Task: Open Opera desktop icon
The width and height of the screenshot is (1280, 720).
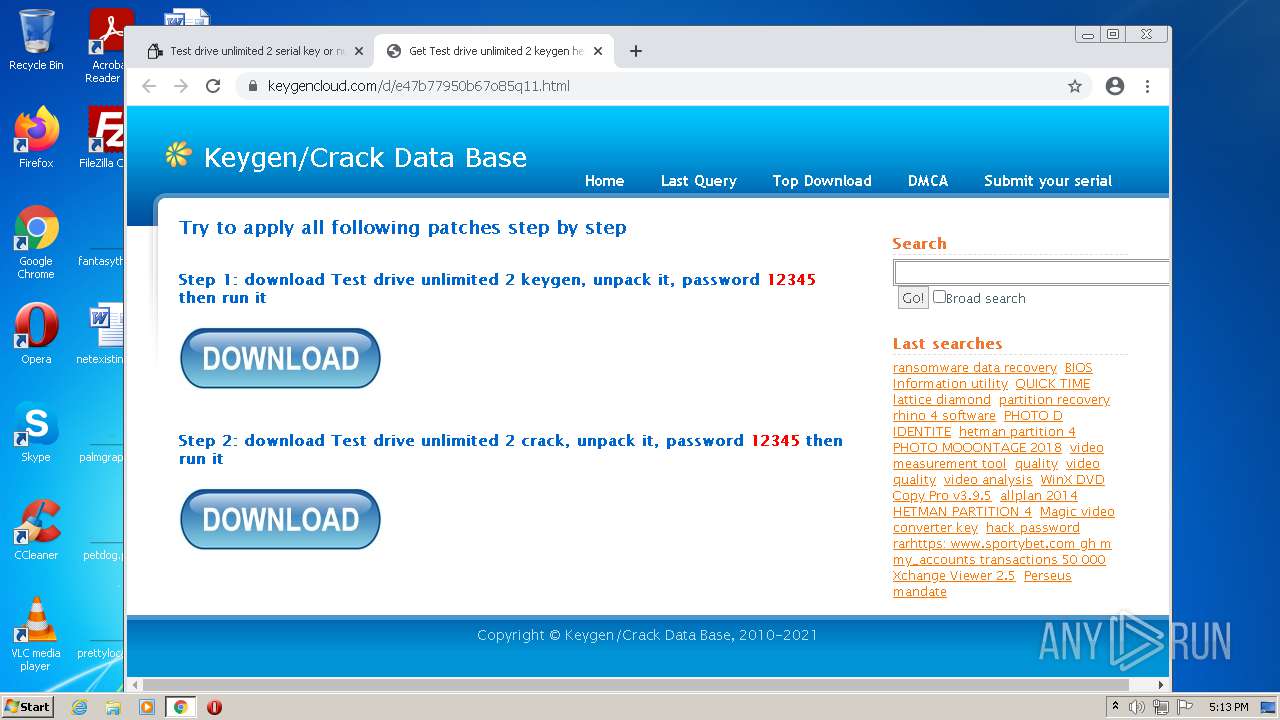Action: [x=36, y=334]
